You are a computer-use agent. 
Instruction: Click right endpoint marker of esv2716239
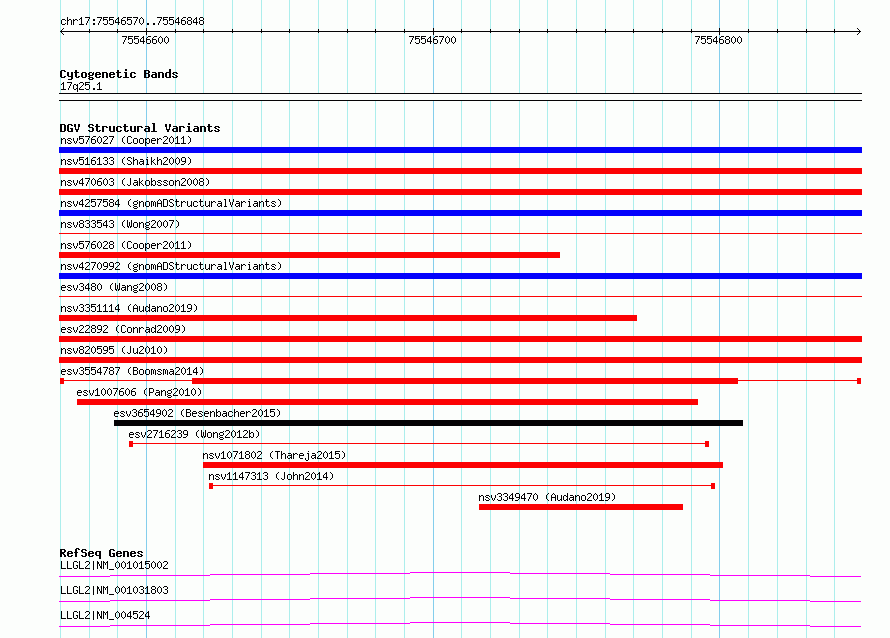click(707, 444)
